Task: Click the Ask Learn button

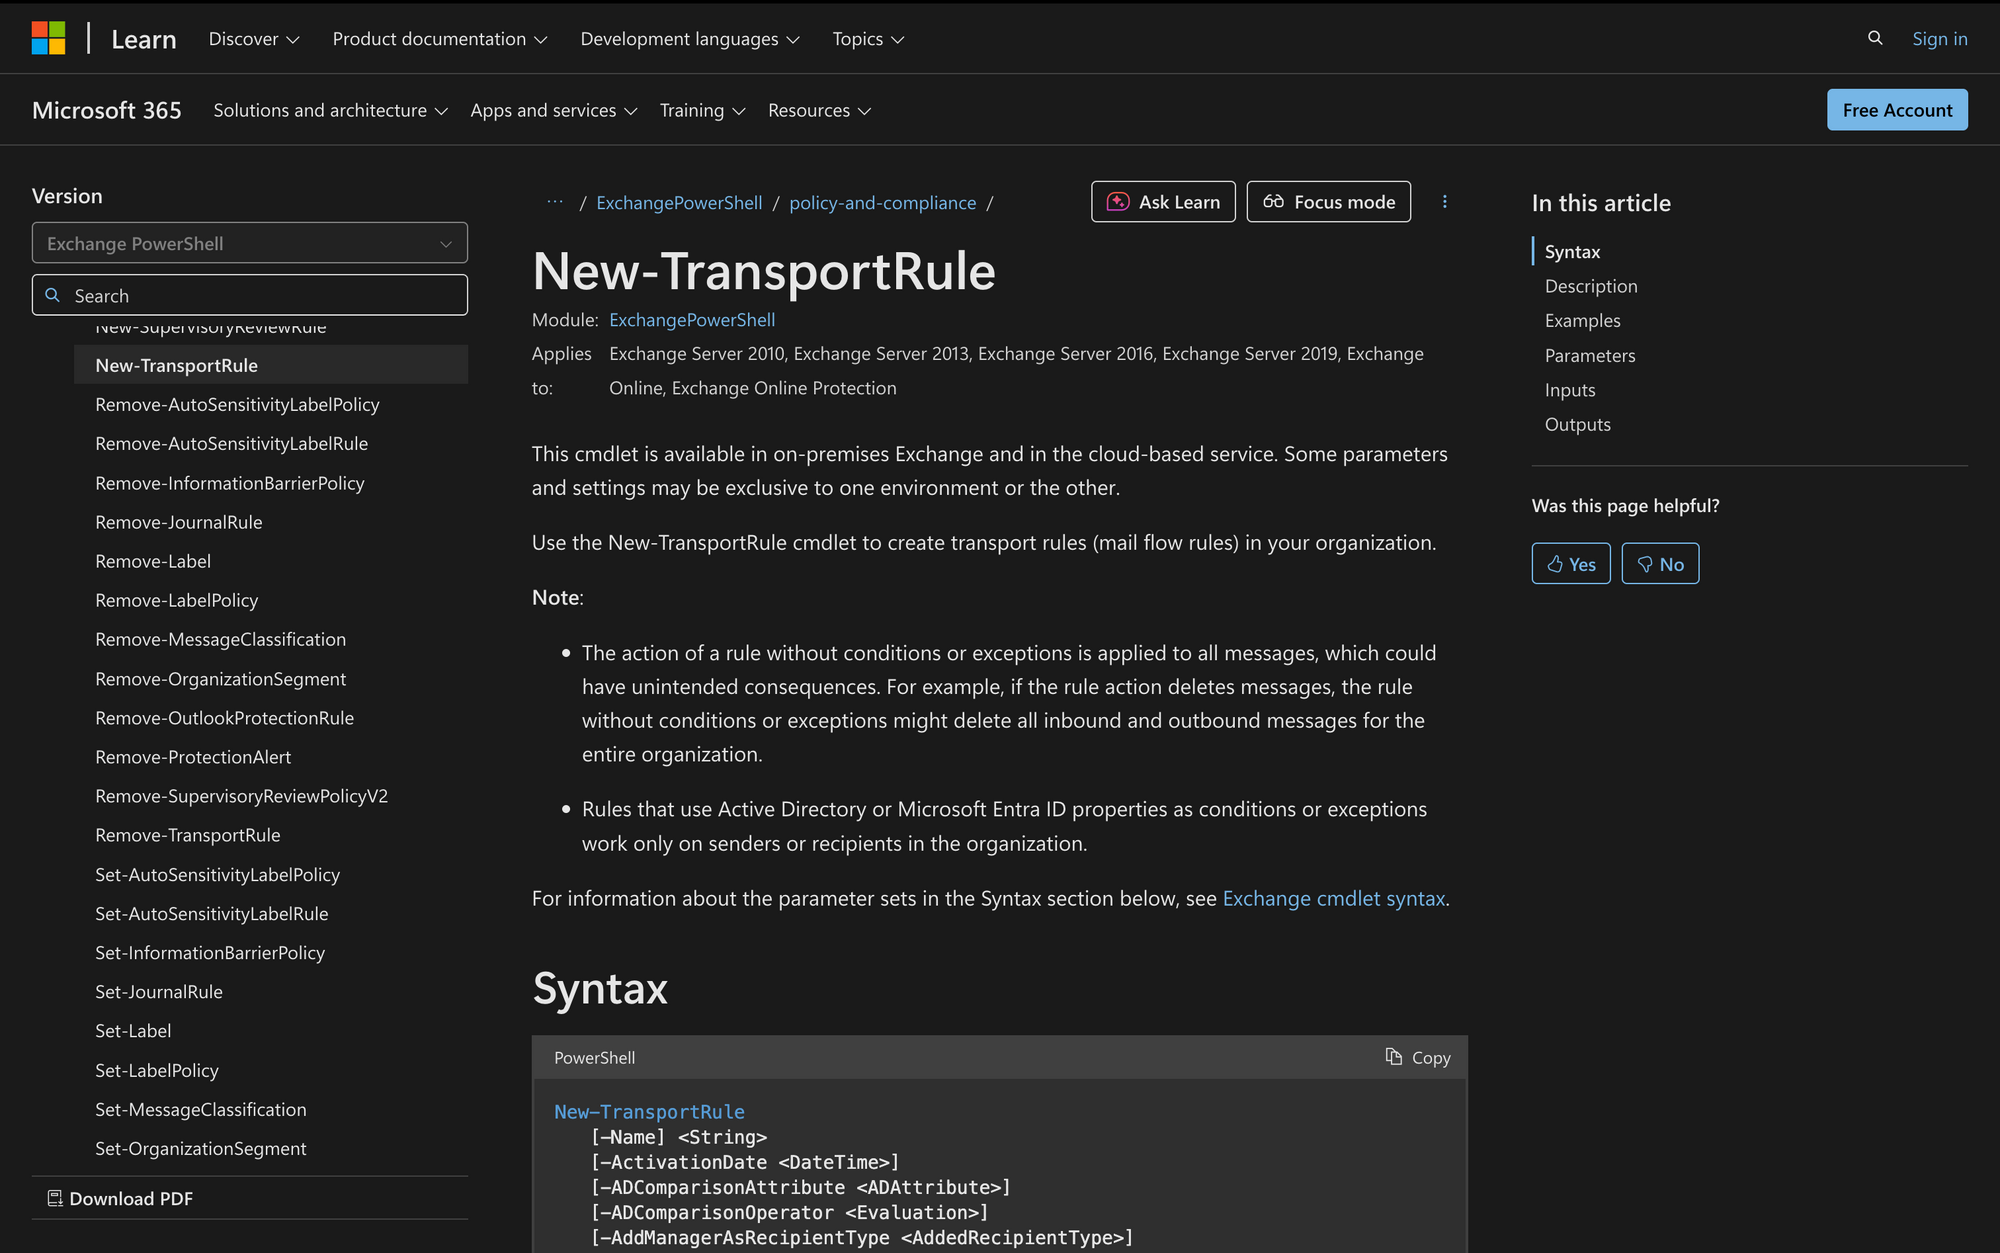Action: [1163, 202]
